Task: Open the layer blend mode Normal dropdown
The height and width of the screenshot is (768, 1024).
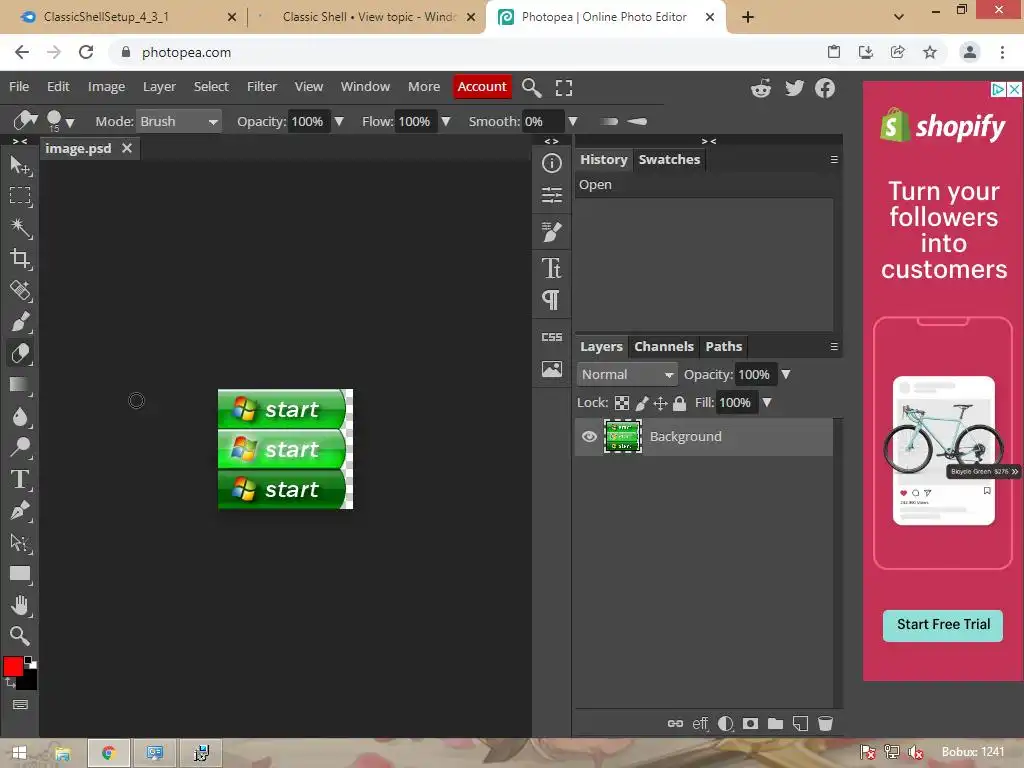Action: point(627,375)
